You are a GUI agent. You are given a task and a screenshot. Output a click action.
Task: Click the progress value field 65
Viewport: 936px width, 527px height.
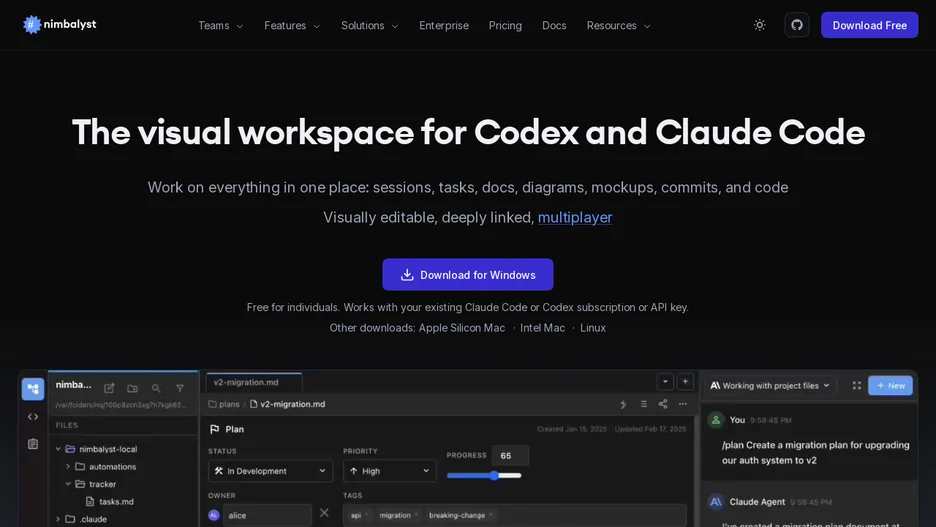pyautogui.click(x=510, y=455)
